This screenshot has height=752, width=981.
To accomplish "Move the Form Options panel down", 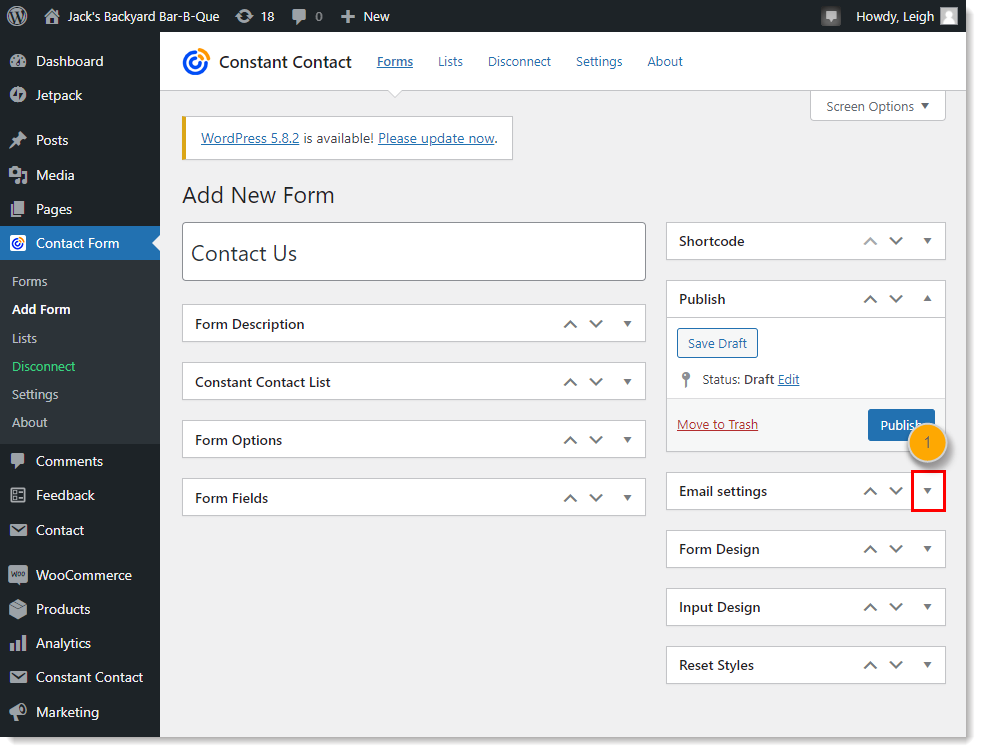I will coord(596,440).
